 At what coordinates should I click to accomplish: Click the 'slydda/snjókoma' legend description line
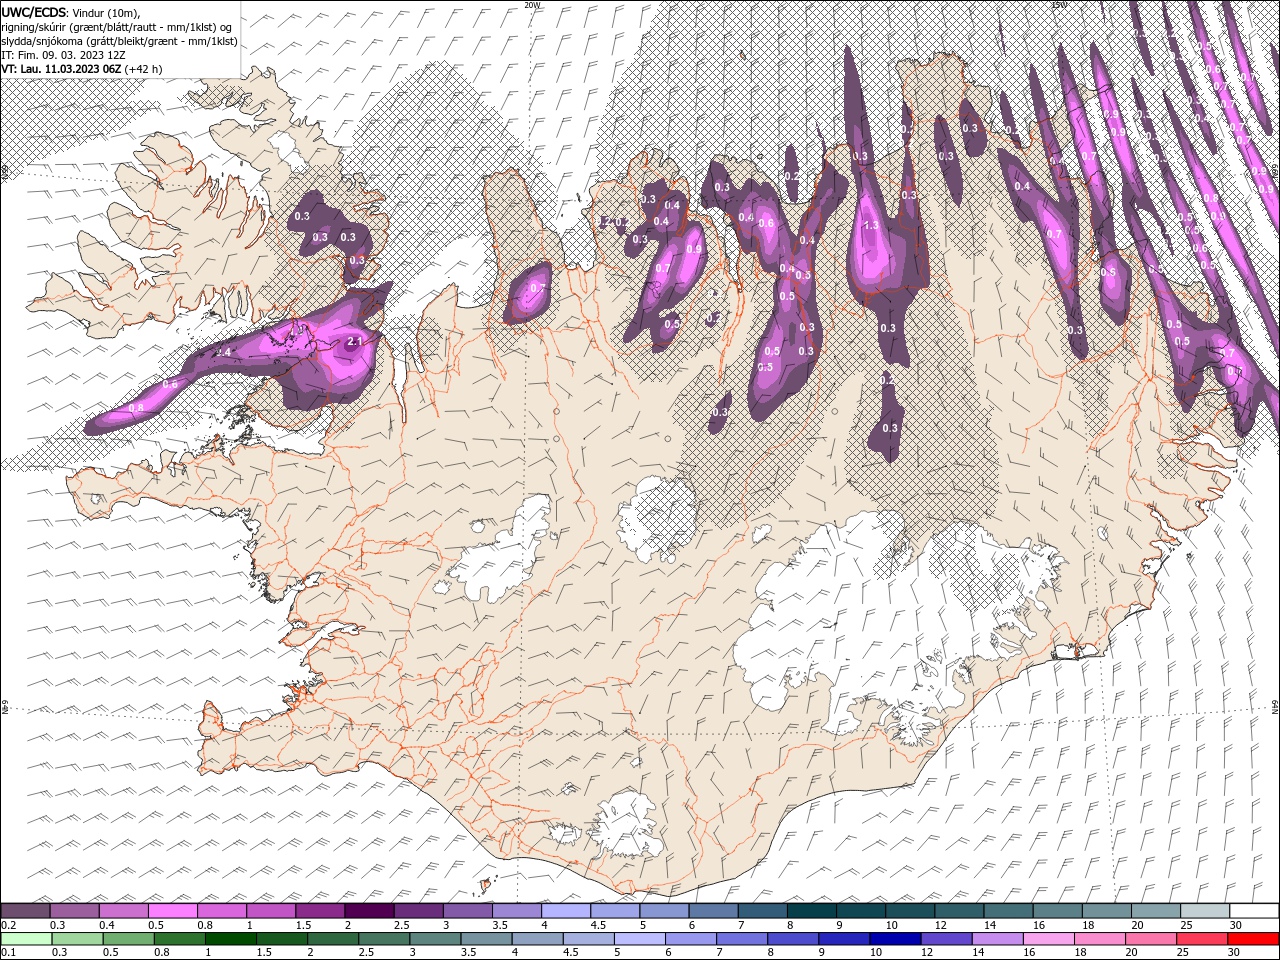pos(119,41)
